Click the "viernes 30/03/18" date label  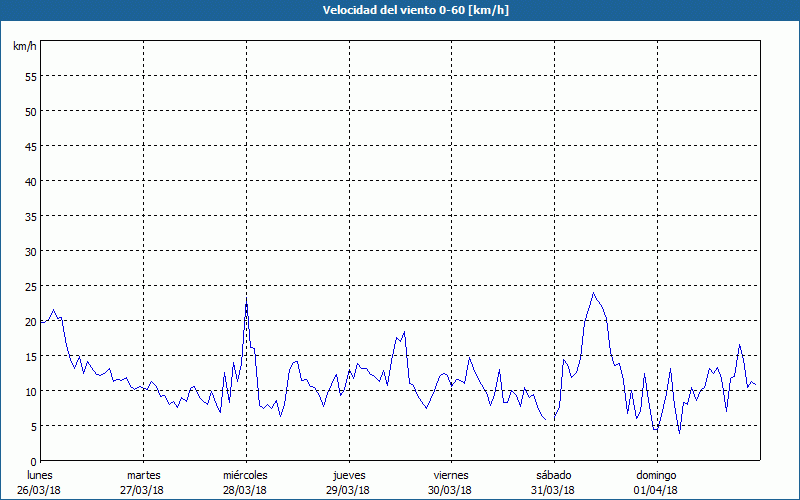point(450,482)
